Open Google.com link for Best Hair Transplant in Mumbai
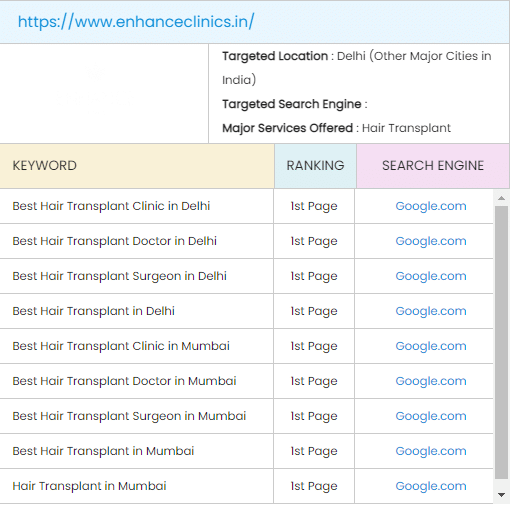Image resolution: width=515 pixels, height=509 pixels. [x=431, y=451]
